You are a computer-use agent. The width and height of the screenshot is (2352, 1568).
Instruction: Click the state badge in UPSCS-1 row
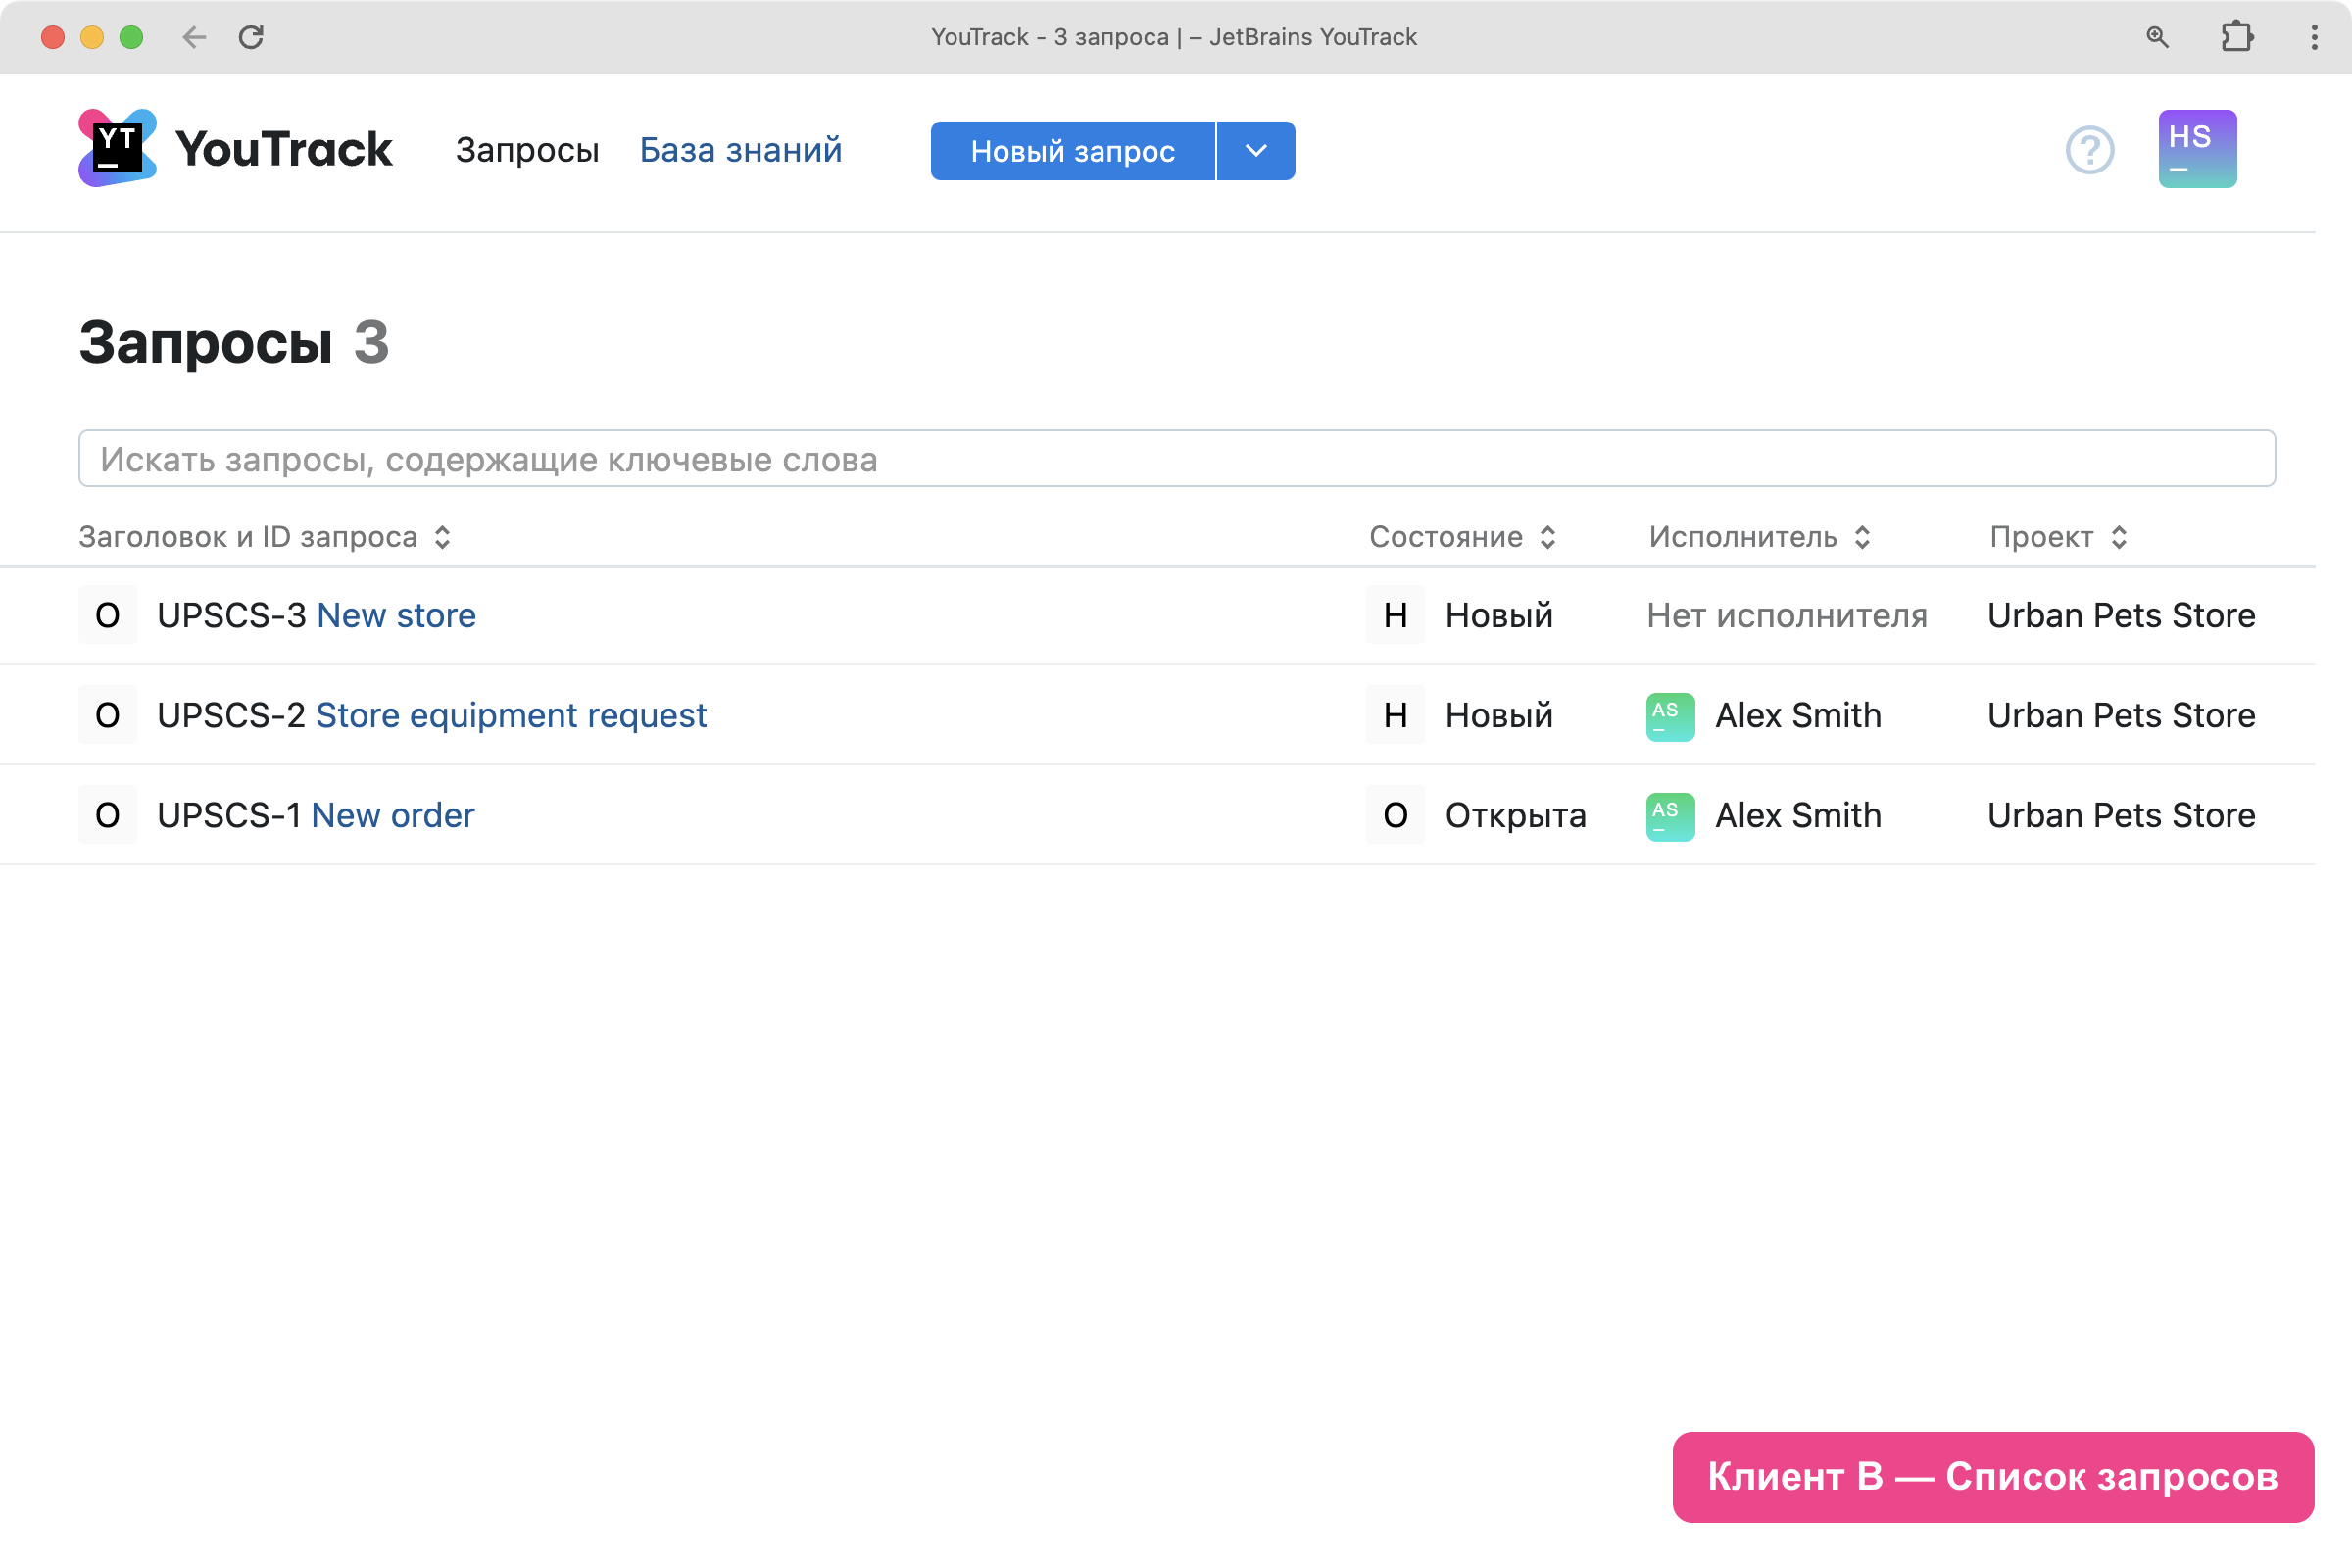click(x=1395, y=816)
